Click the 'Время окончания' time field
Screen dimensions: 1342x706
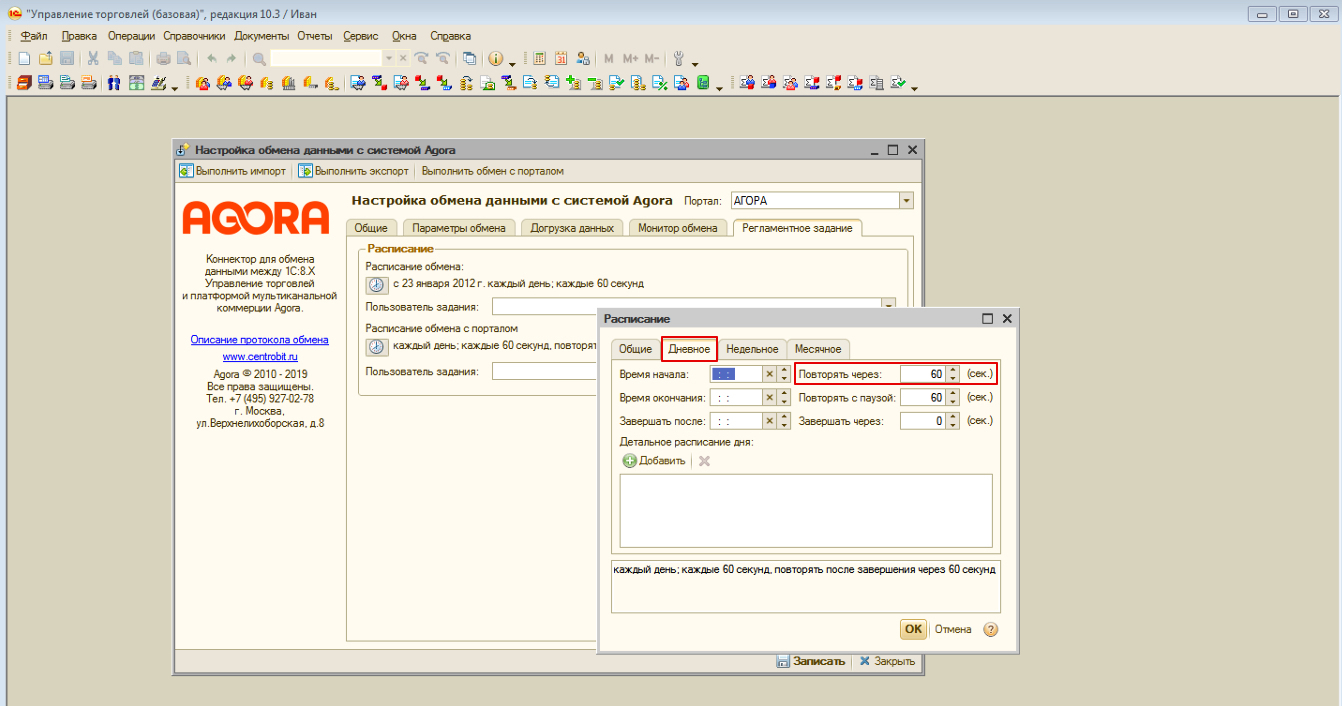click(x=735, y=398)
